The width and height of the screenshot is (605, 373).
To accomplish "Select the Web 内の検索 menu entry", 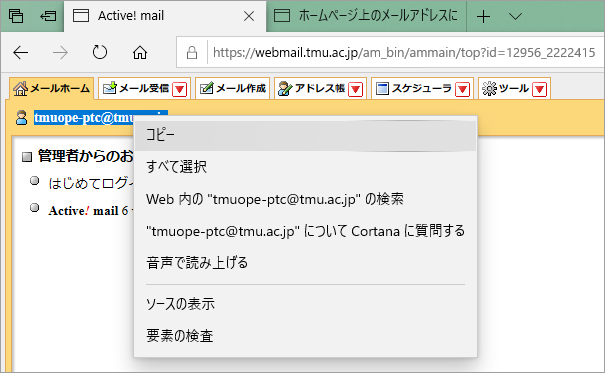I will pyautogui.click(x=306, y=199).
